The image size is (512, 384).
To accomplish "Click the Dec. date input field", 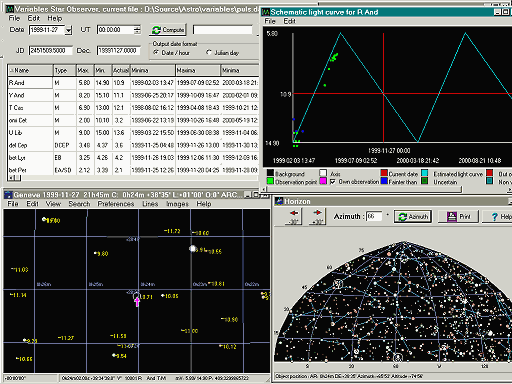I will coord(119,51).
